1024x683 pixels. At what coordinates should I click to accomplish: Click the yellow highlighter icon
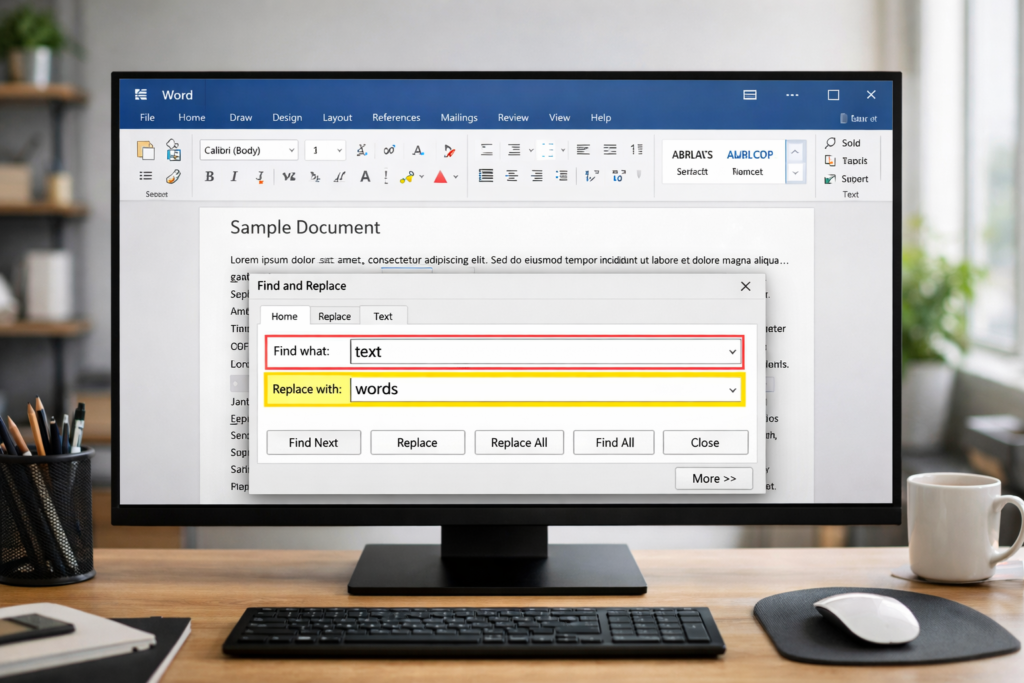pos(407,177)
